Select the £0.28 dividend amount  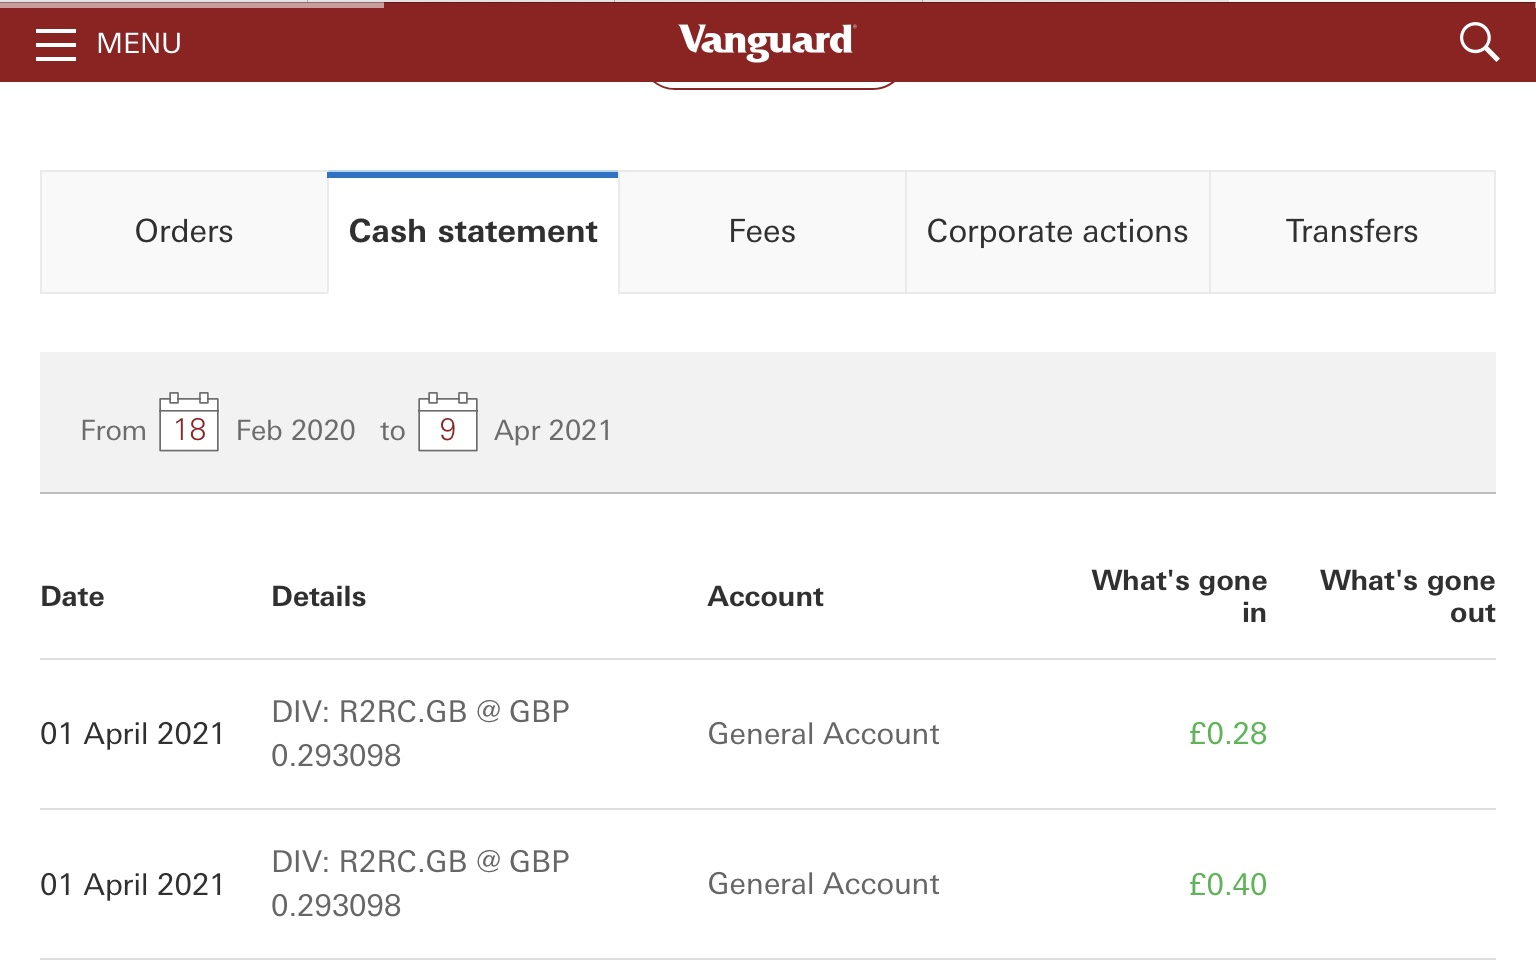1227,734
